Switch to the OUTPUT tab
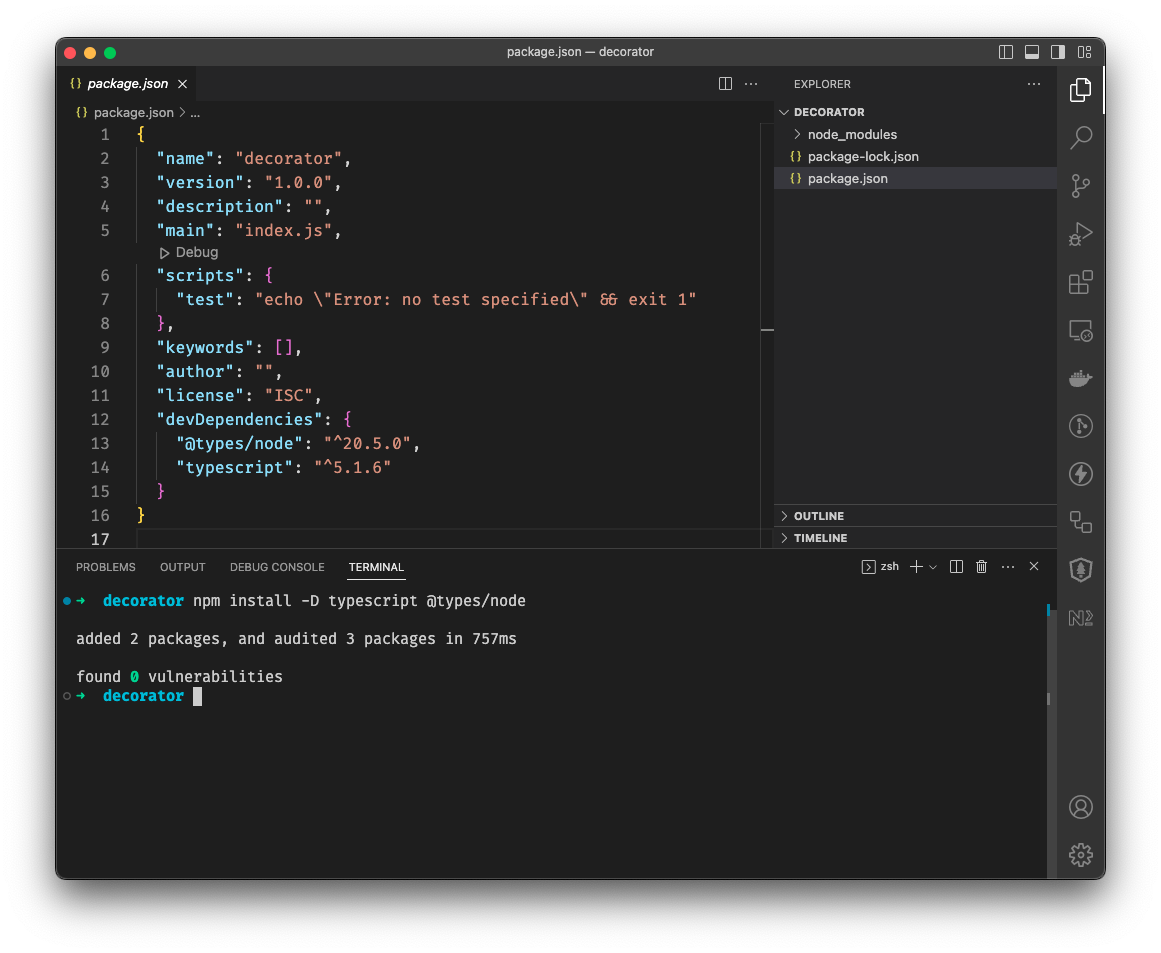Image resolution: width=1161 pixels, height=953 pixels. (x=182, y=566)
